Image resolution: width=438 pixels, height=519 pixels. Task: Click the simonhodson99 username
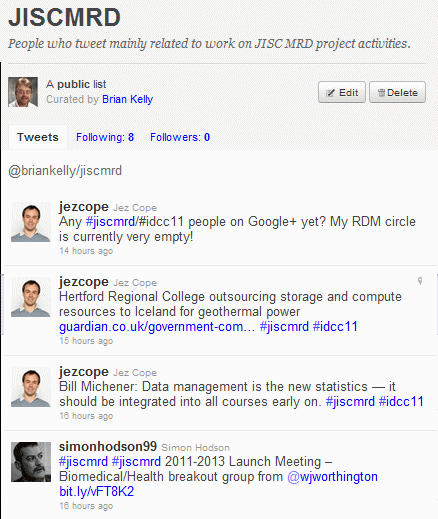tap(108, 446)
